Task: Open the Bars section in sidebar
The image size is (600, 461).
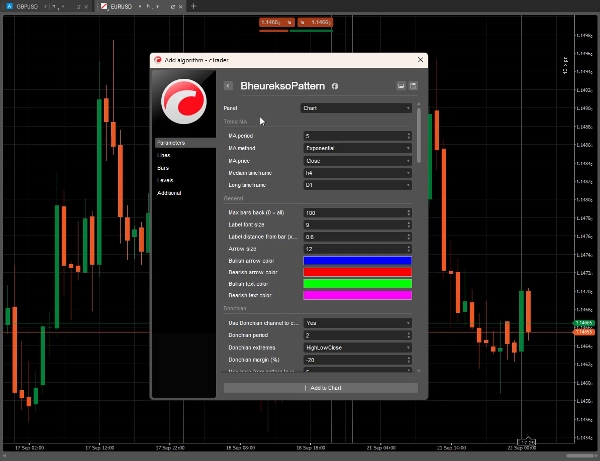Action: 163,168
